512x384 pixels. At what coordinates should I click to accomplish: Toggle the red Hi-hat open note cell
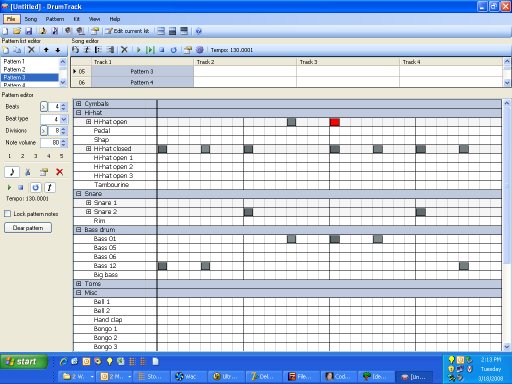click(335, 122)
